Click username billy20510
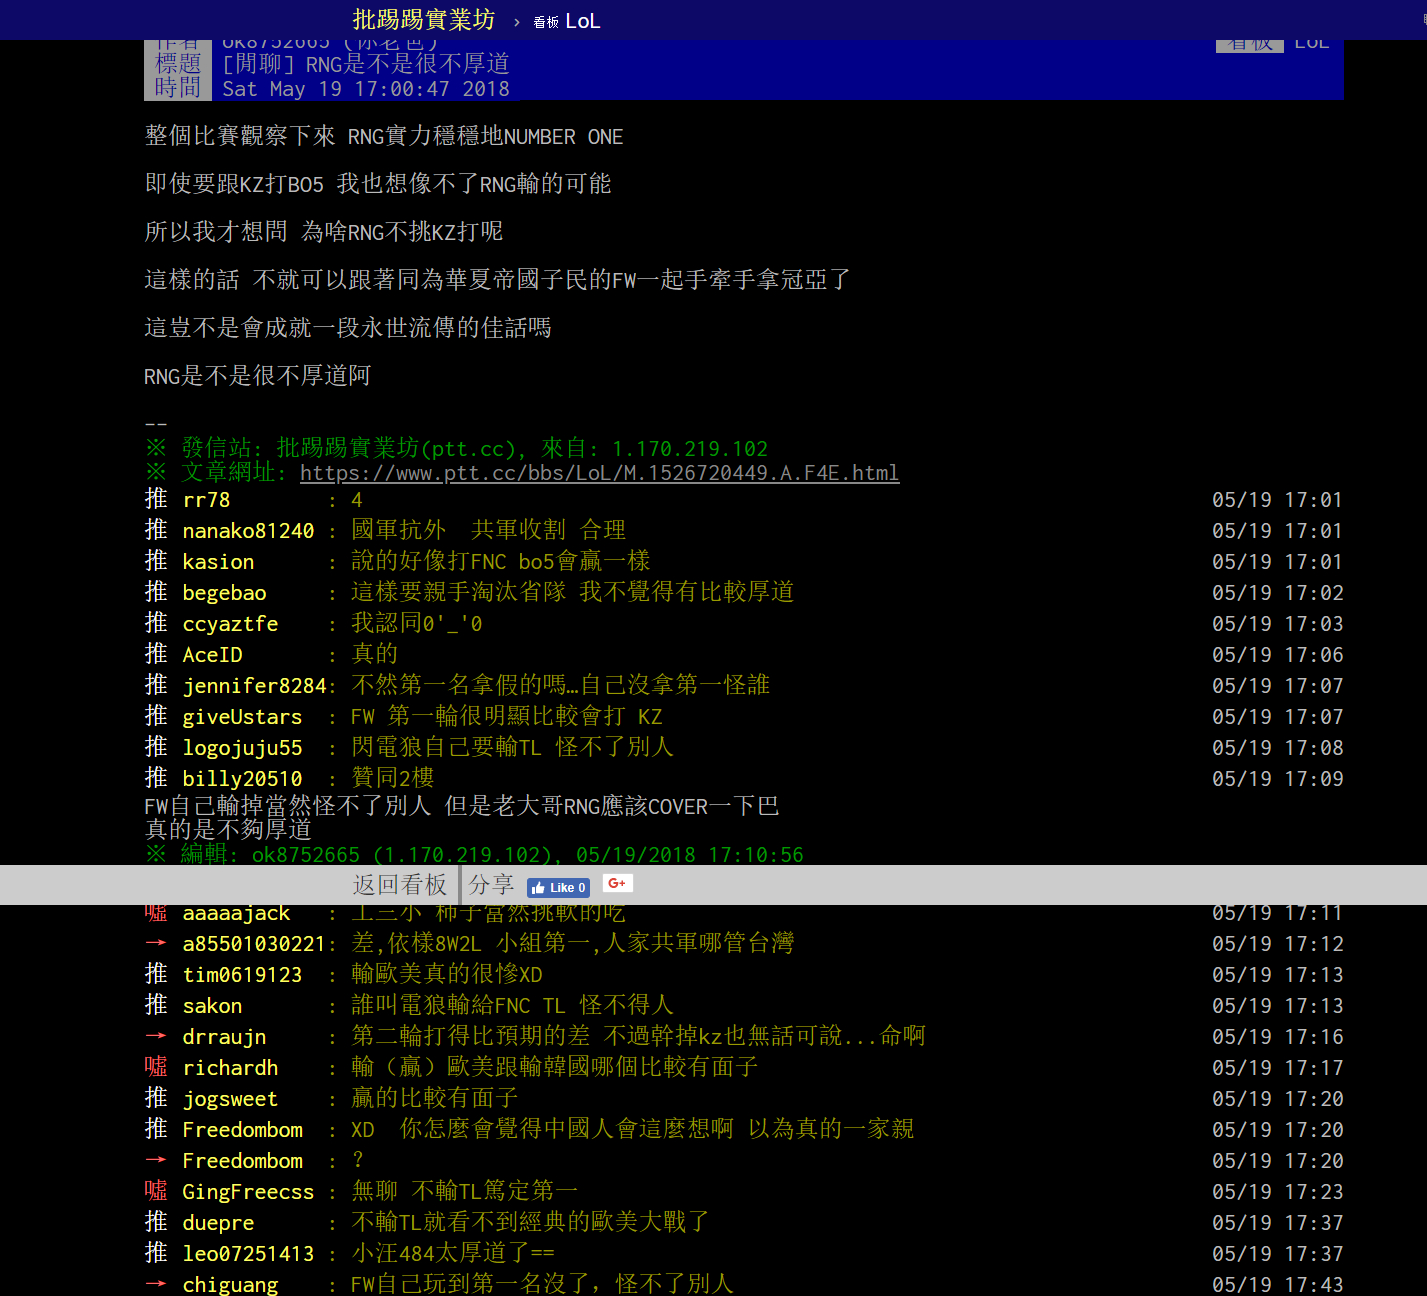 click(242, 779)
